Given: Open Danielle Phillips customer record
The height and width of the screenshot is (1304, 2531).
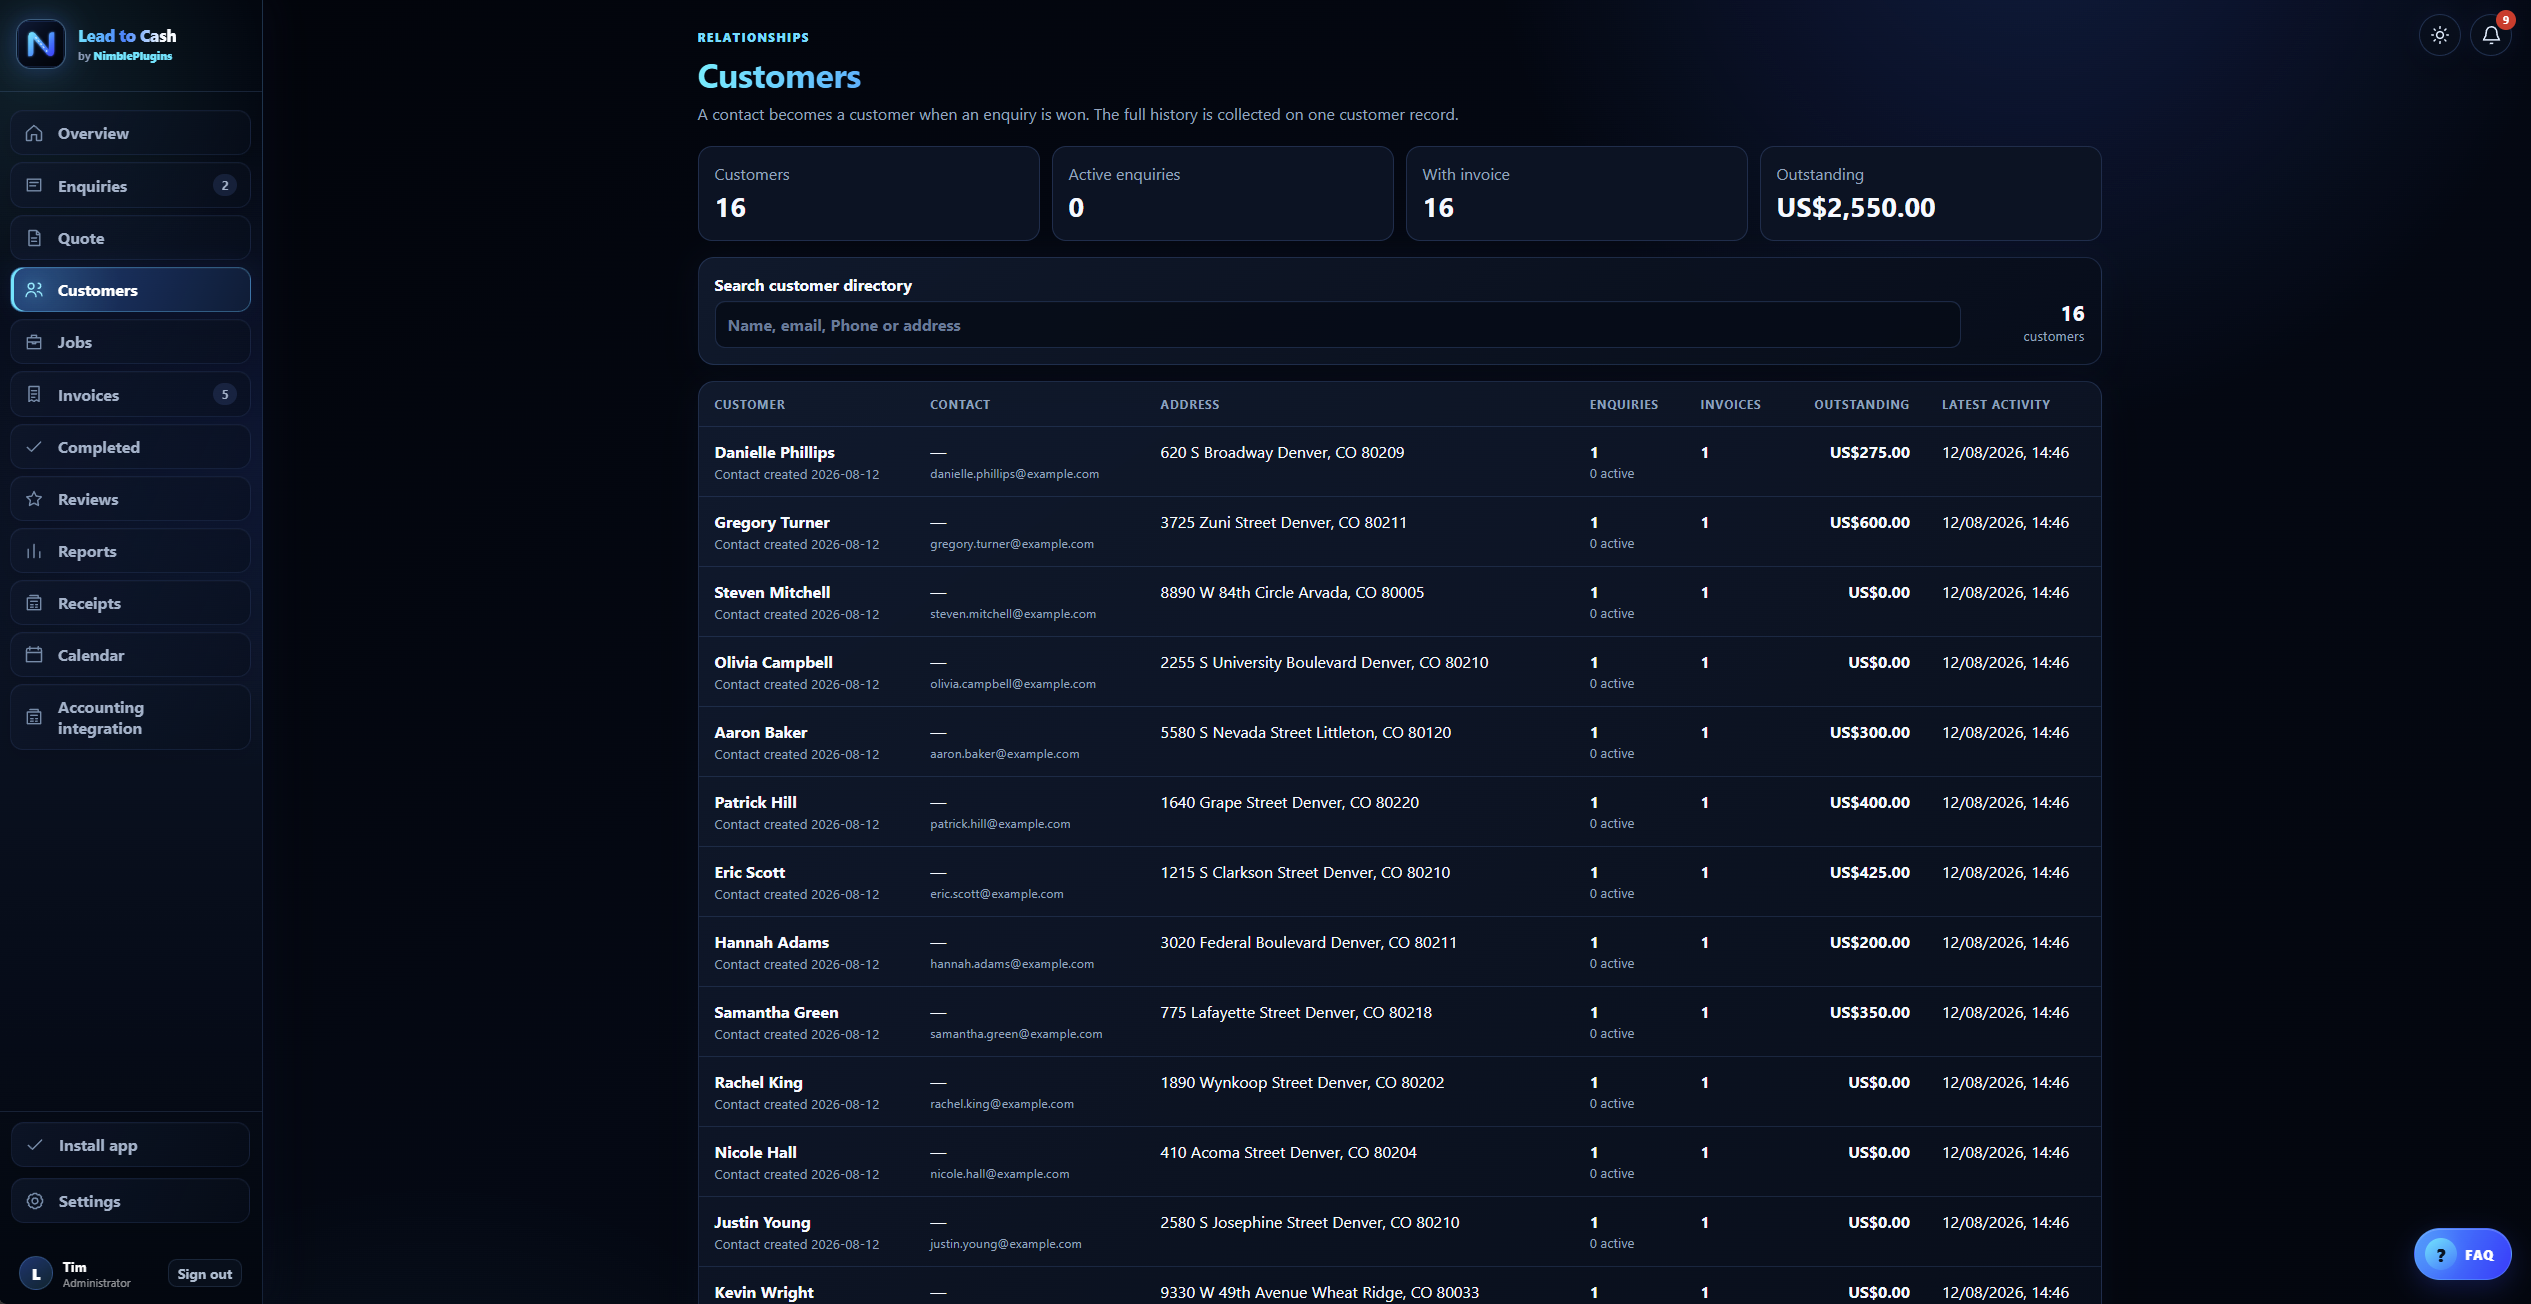Looking at the screenshot, I should click(x=774, y=452).
